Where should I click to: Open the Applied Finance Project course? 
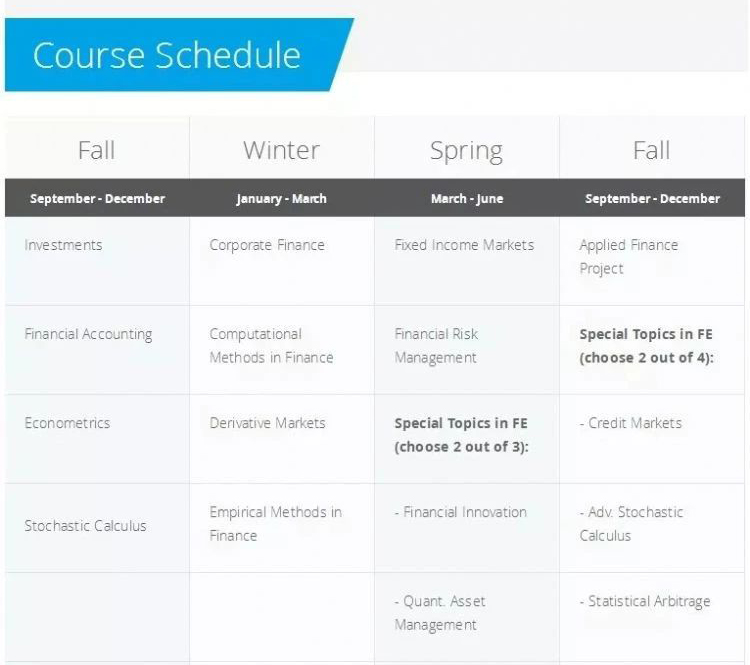[629, 256]
